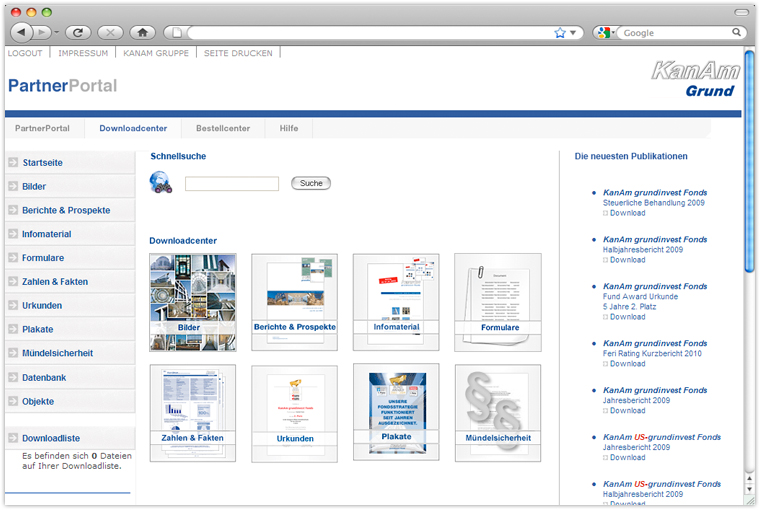
Task: Reload the page with the refresh button
Action: 77,32
